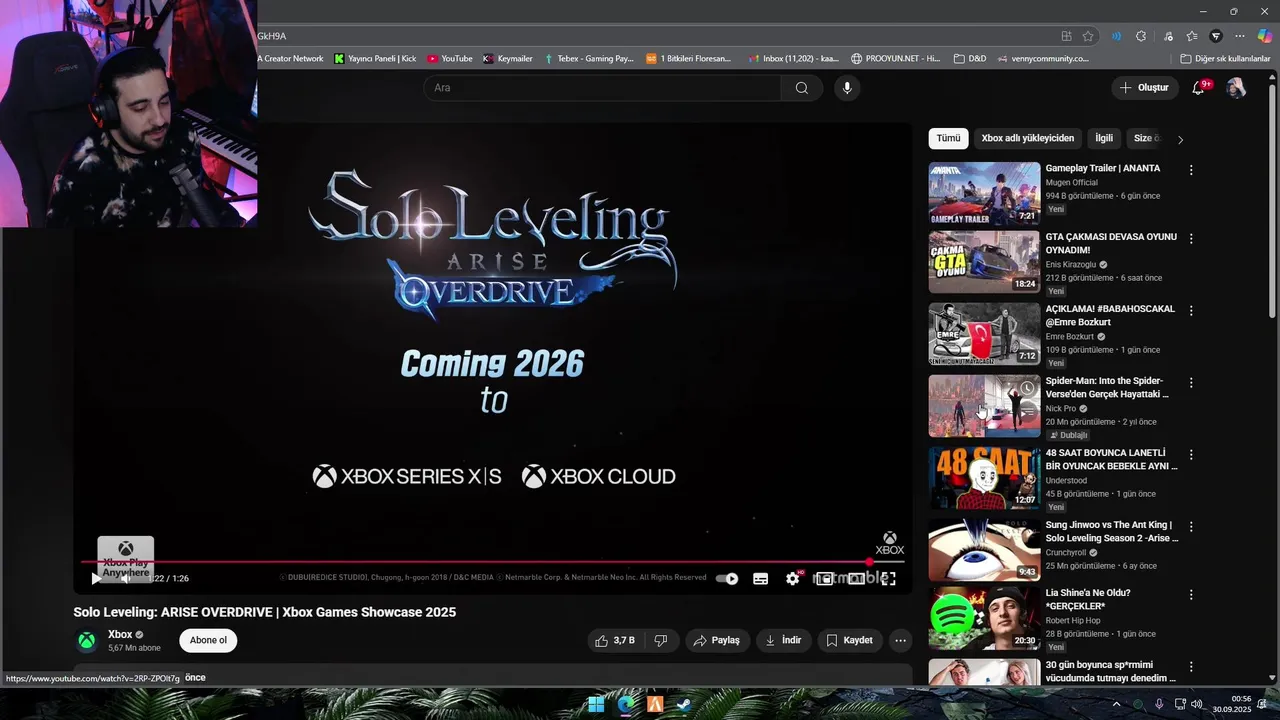Enter fullscreen mode in video player
Screen dimensions: 1280x720
[888, 578]
